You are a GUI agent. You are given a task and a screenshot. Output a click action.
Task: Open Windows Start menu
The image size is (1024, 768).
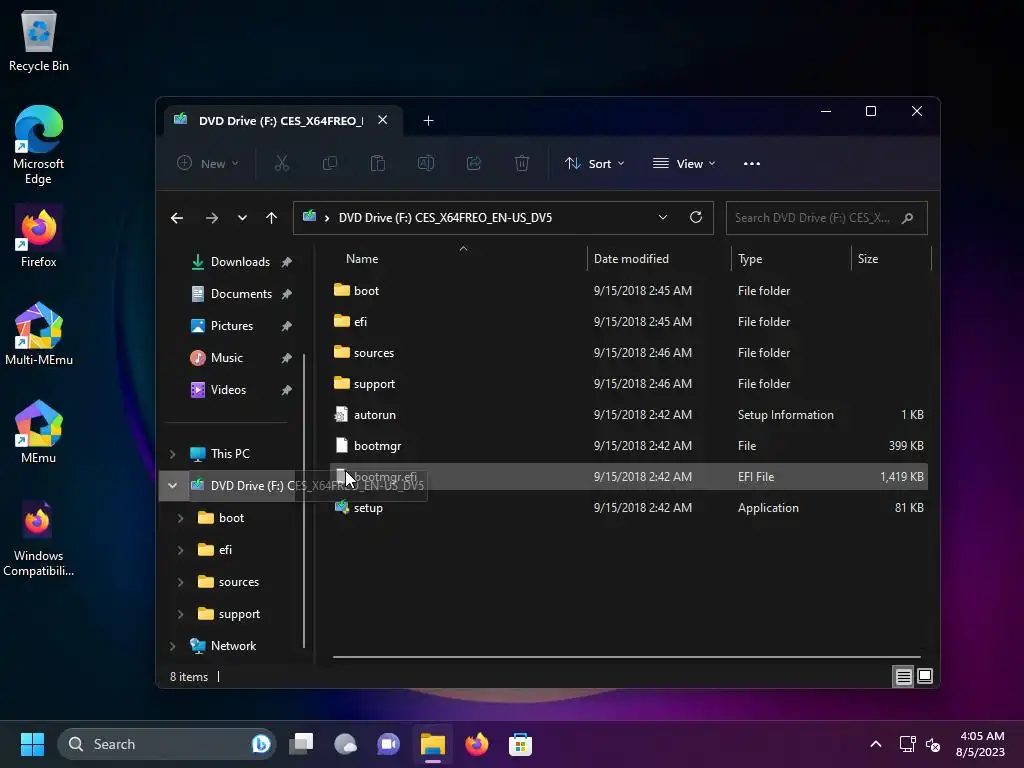32,744
